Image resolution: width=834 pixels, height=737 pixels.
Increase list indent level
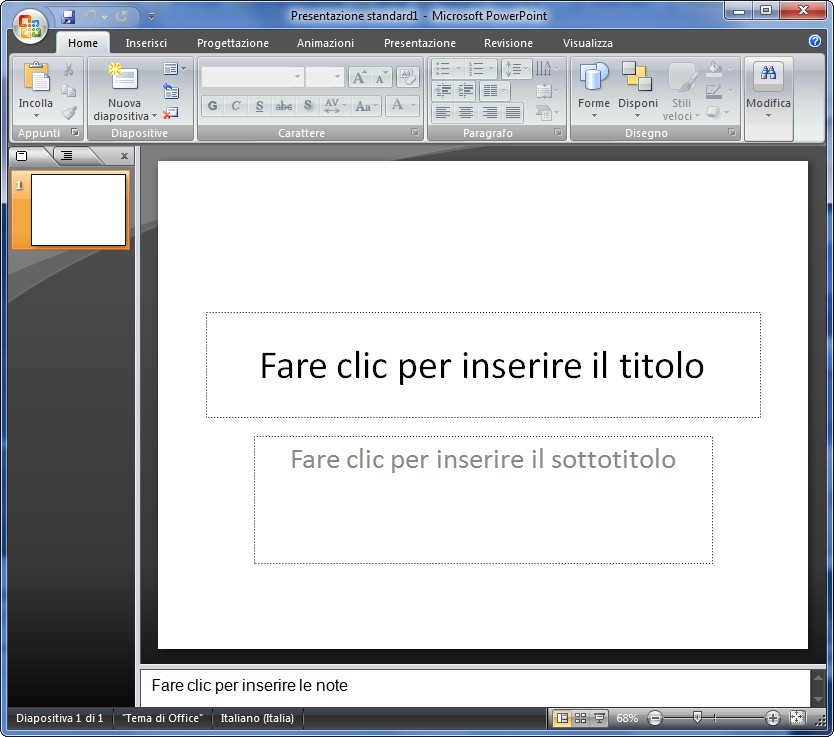click(465, 90)
